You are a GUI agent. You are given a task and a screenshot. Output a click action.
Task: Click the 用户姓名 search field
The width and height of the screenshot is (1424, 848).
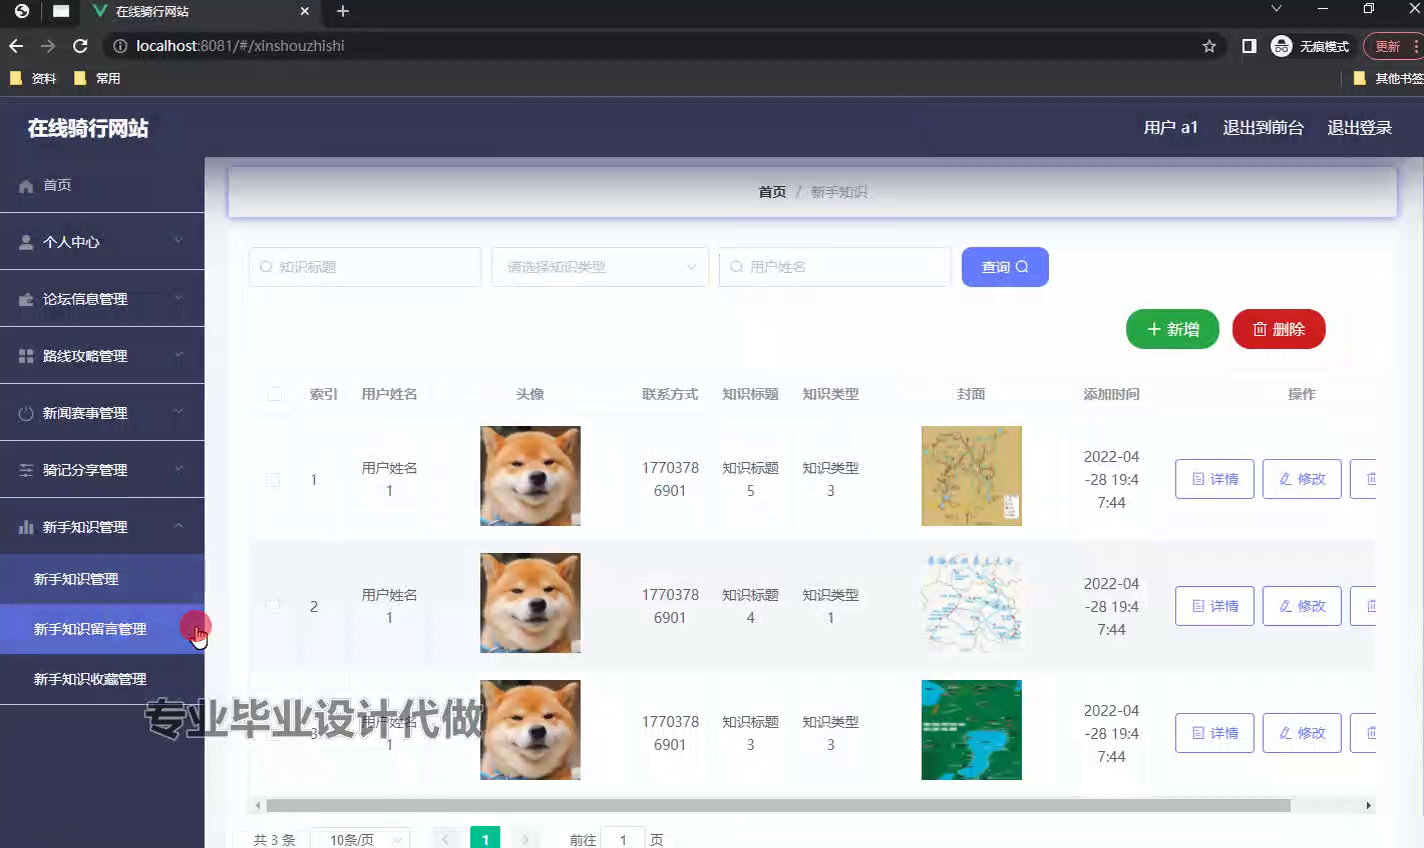point(835,267)
